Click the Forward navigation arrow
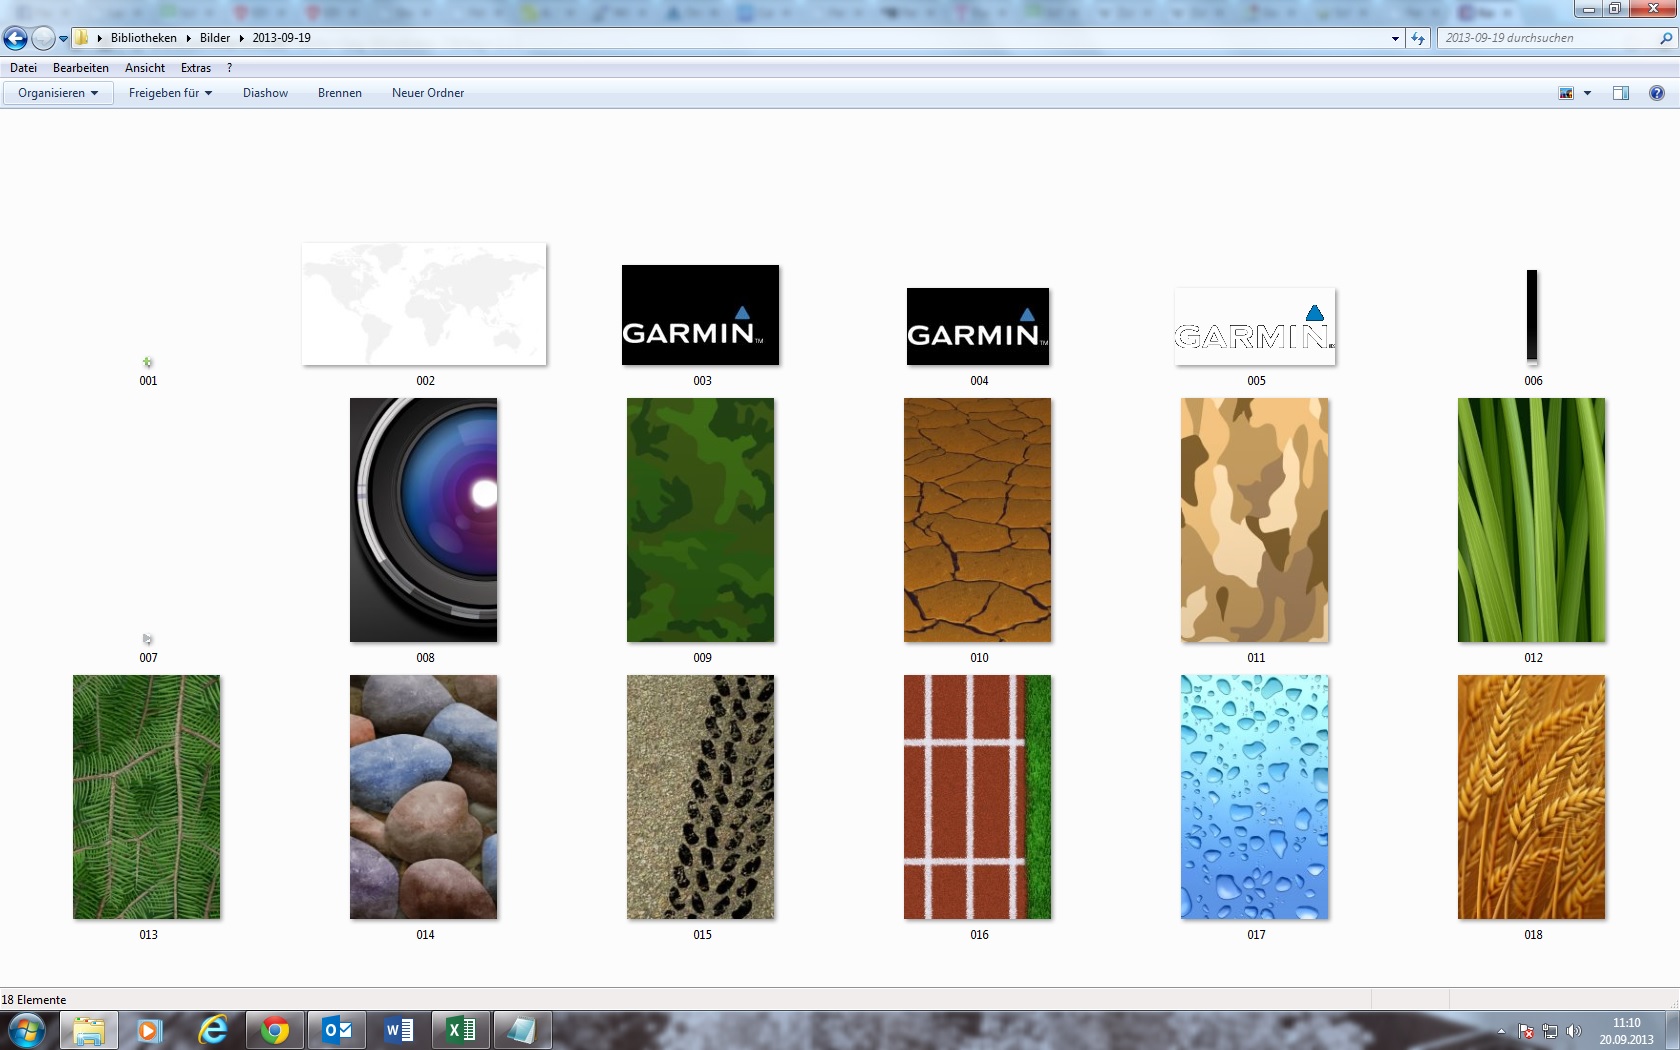The height and width of the screenshot is (1050, 1680). click(x=43, y=38)
